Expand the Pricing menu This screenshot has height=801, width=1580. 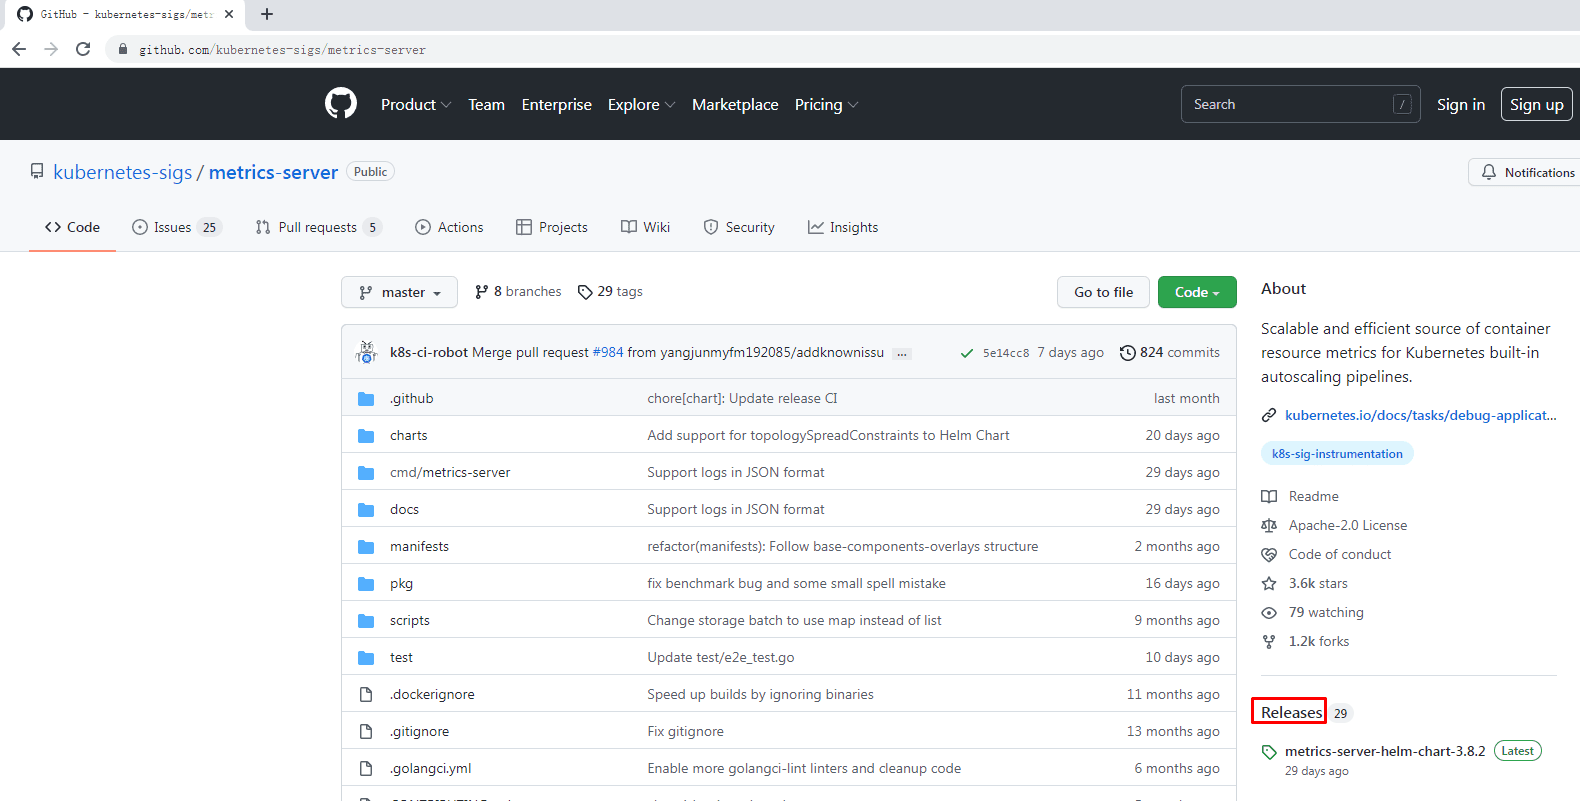coord(826,104)
